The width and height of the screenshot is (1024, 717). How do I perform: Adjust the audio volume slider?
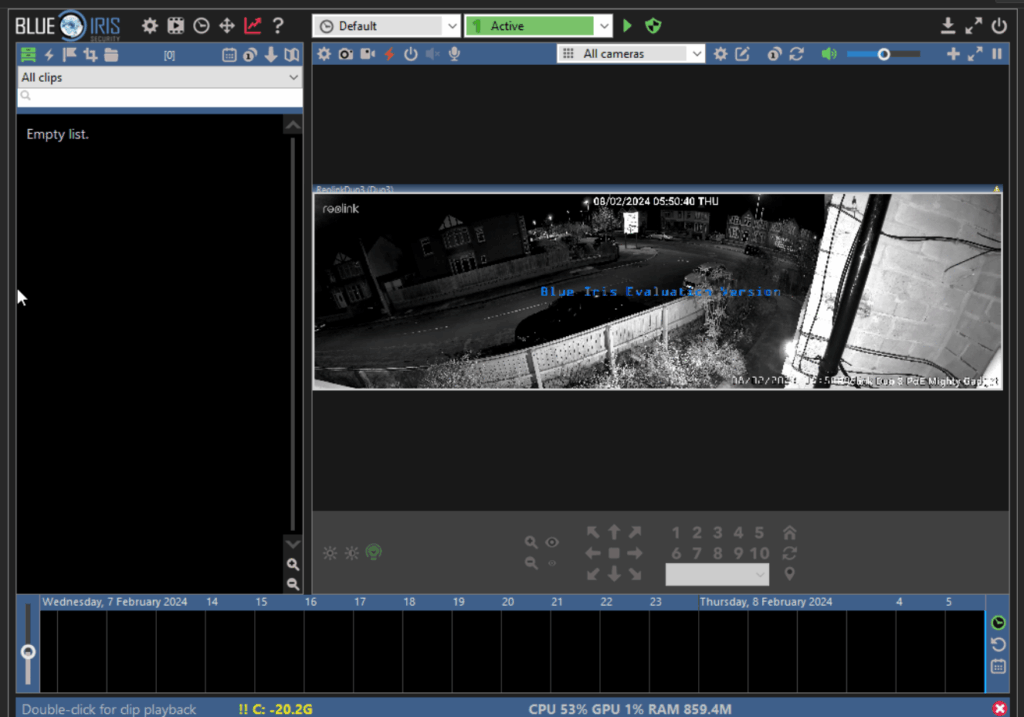coord(883,54)
